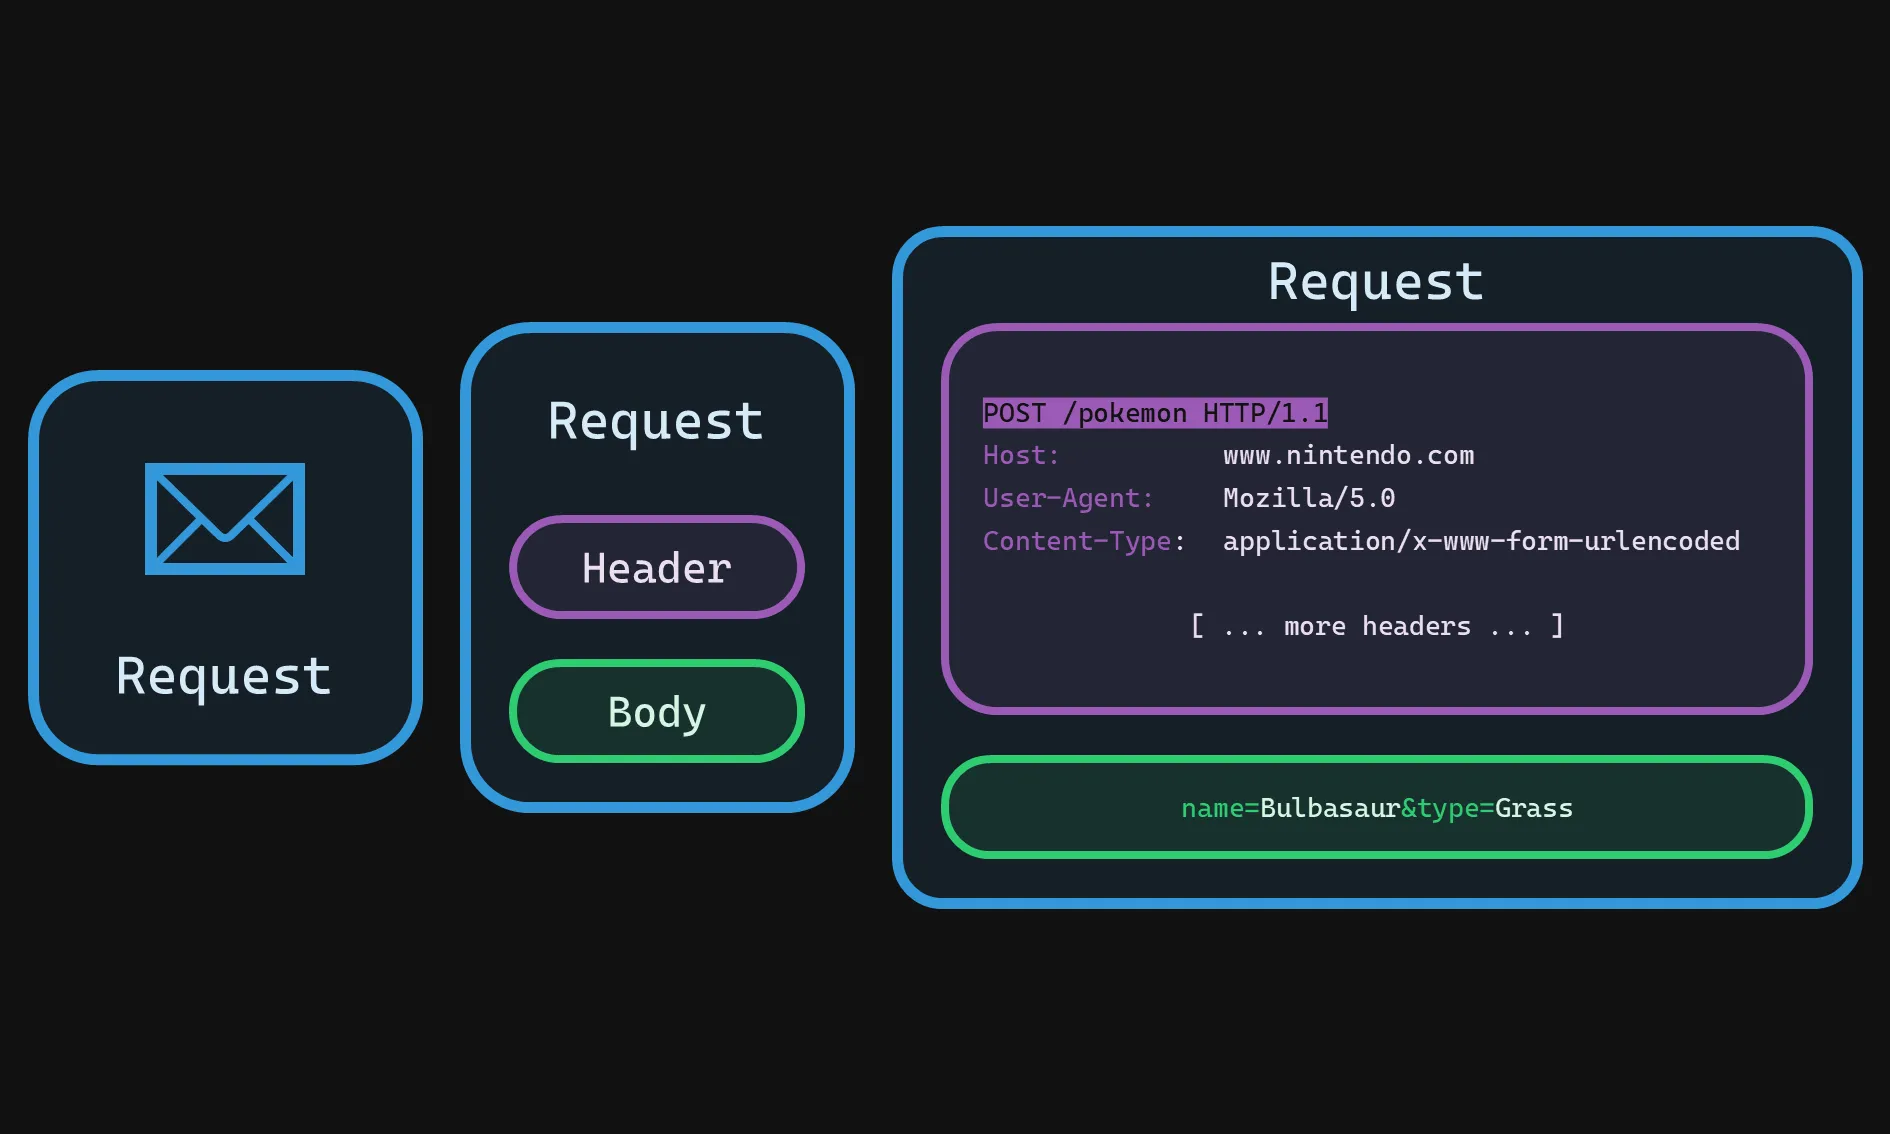
Task: Select the purple Header pill
Action: [x=657, y=567]
